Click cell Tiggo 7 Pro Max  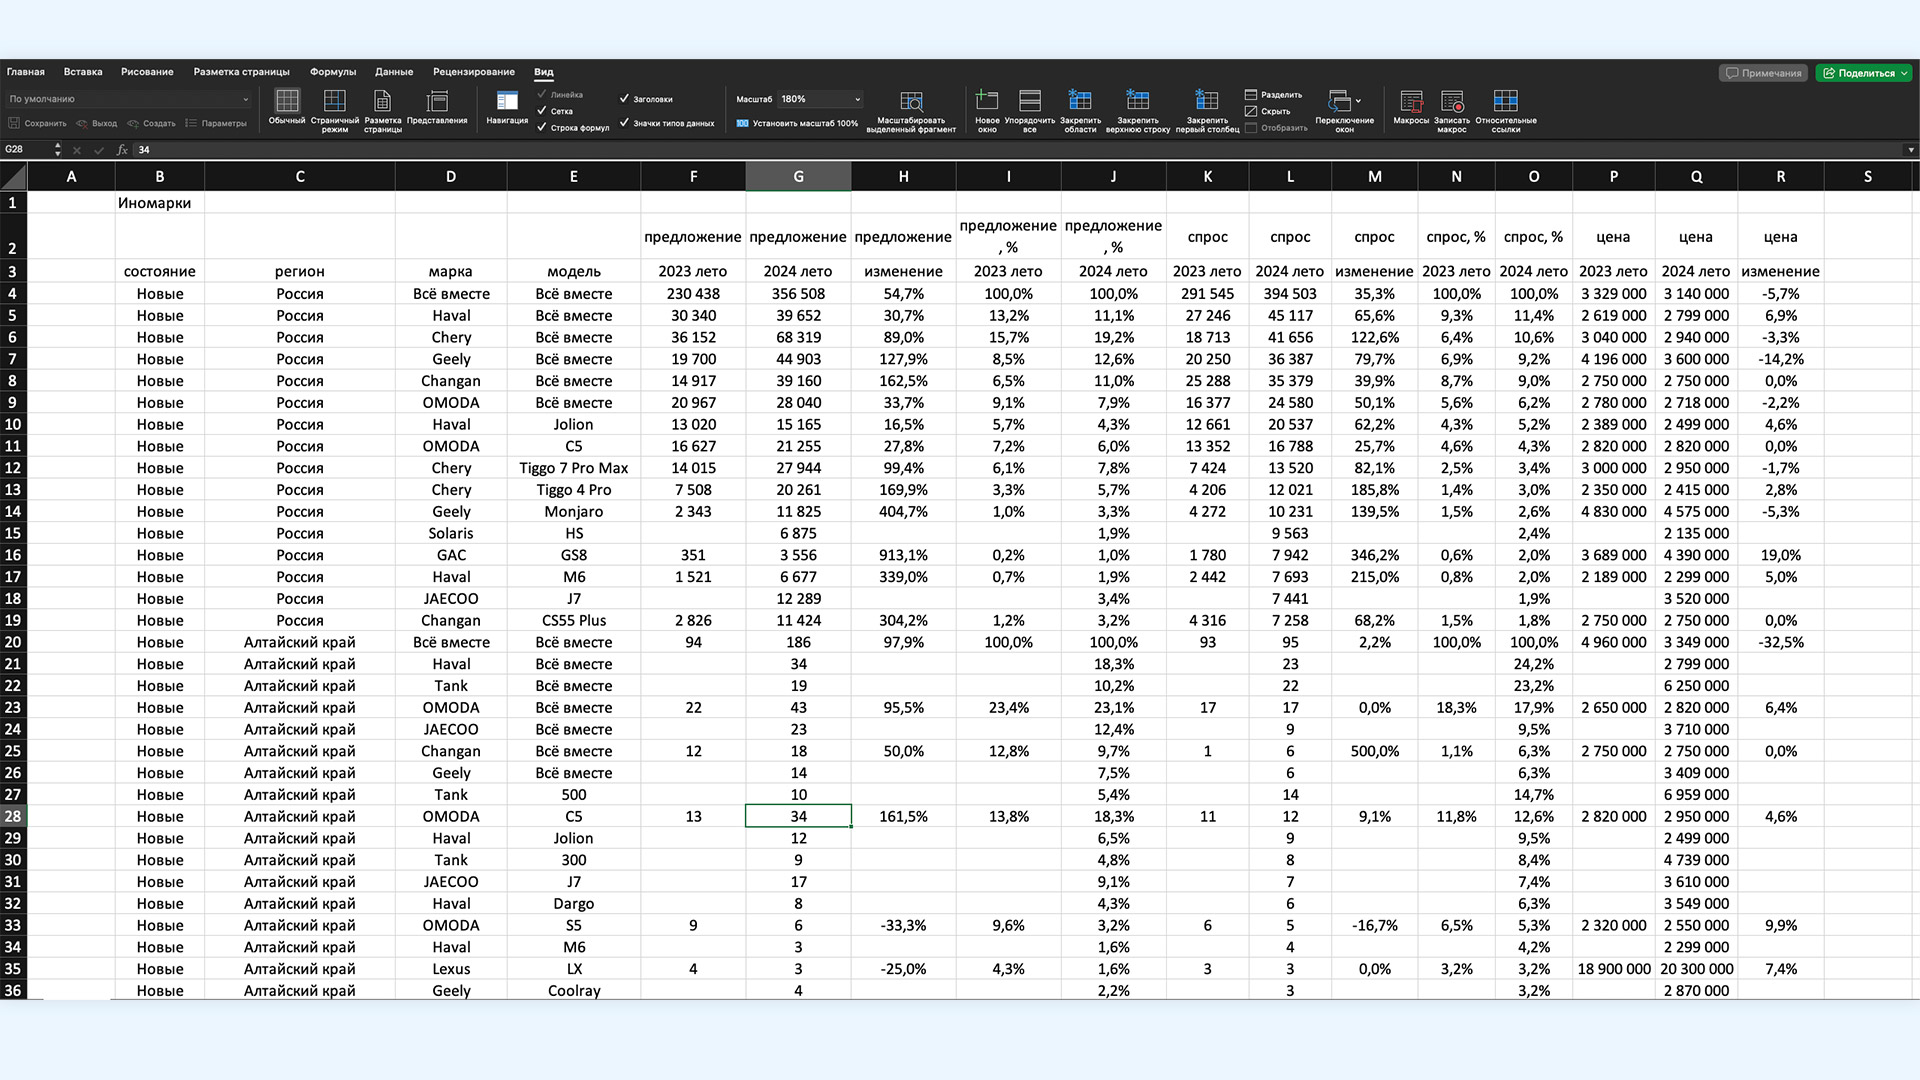[574, 468]
